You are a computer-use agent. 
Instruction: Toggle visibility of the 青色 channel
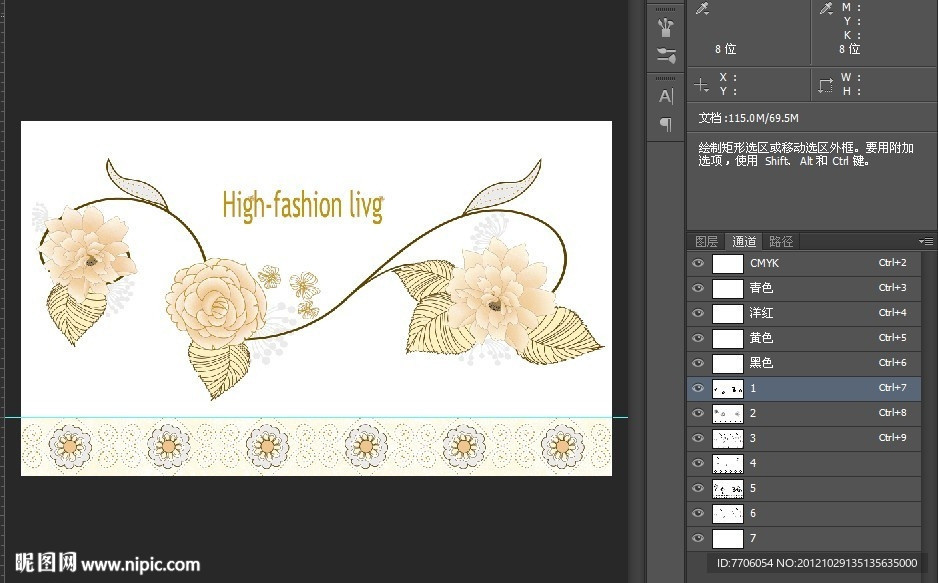[x=697, y=289]
